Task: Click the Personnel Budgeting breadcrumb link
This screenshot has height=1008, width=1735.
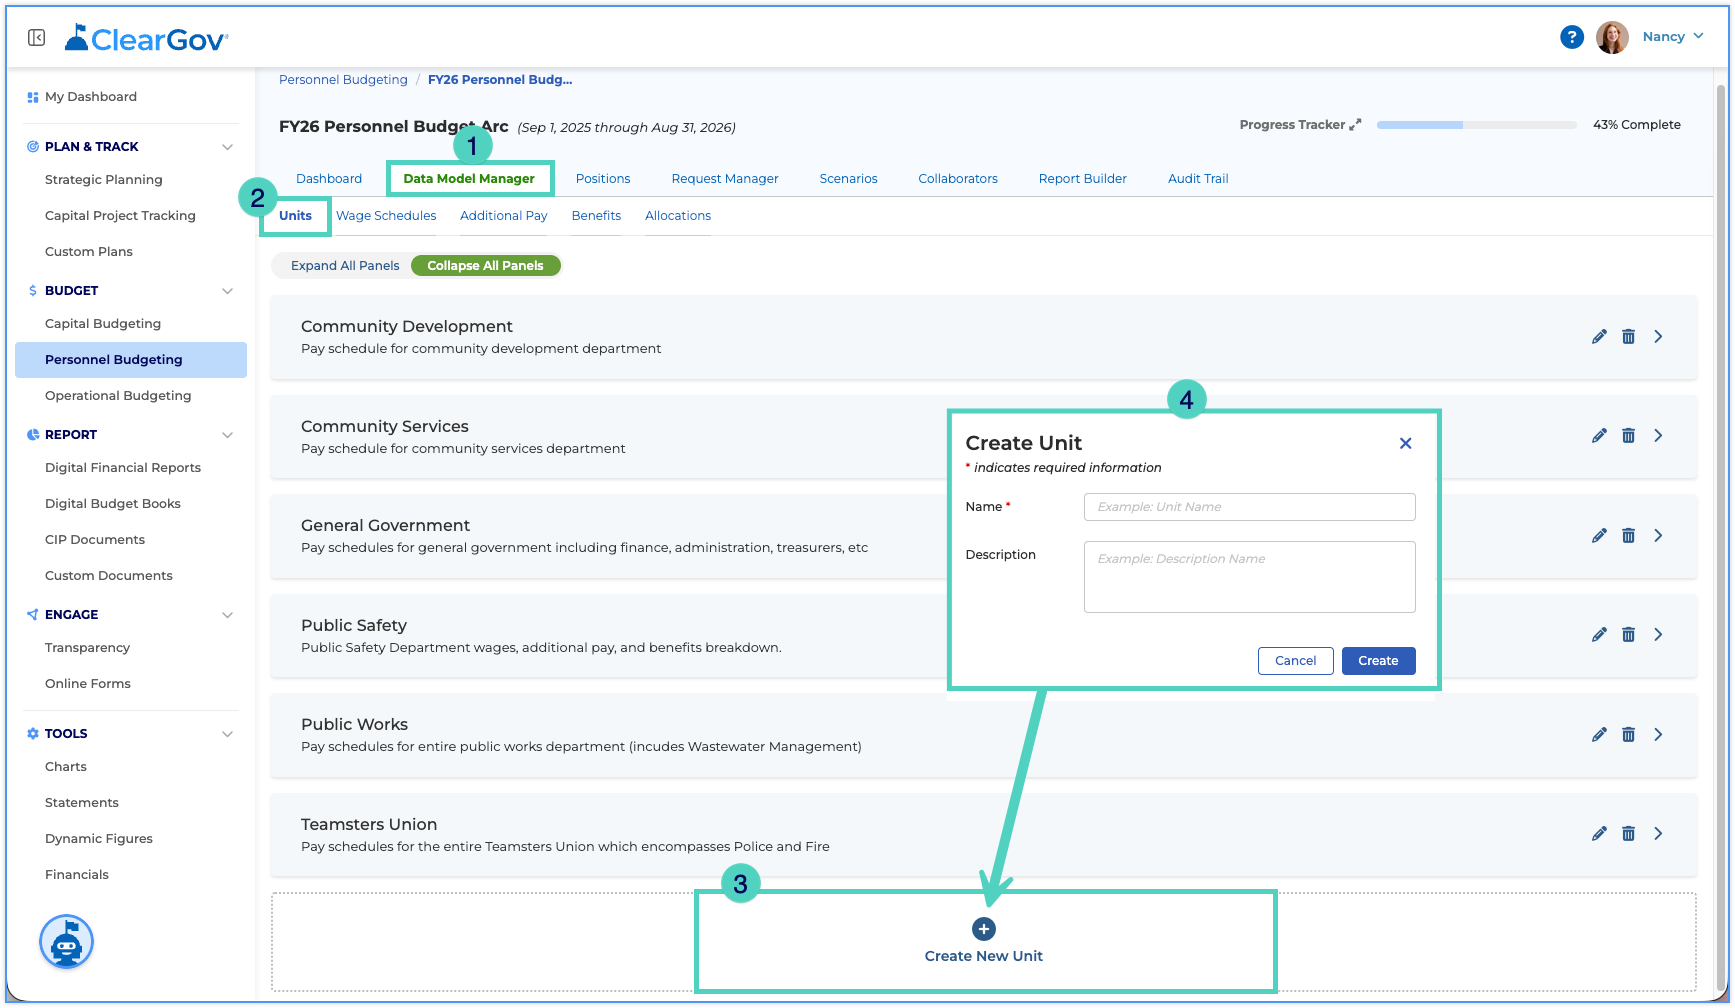Action: [x=343, y=80]
